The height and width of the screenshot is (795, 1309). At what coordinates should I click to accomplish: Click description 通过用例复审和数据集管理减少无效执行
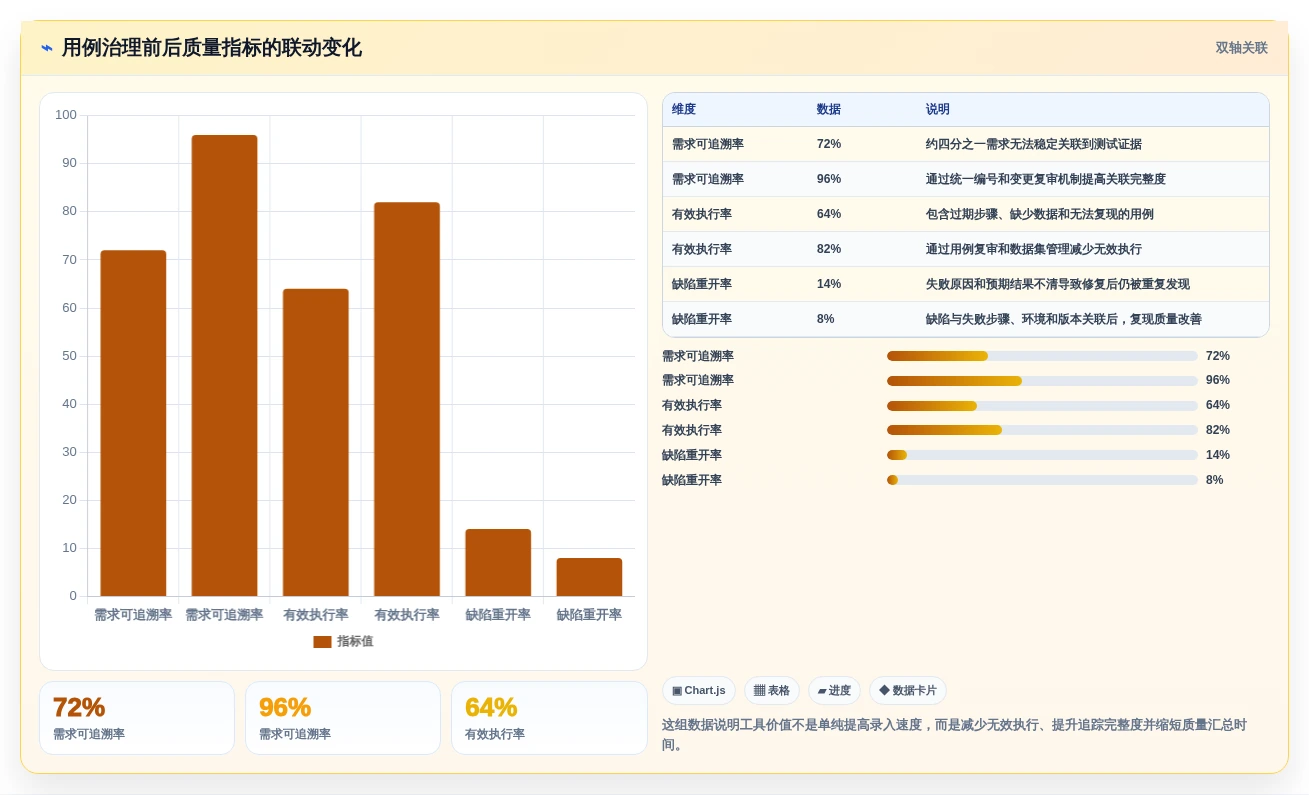(x=1034, y=249)
